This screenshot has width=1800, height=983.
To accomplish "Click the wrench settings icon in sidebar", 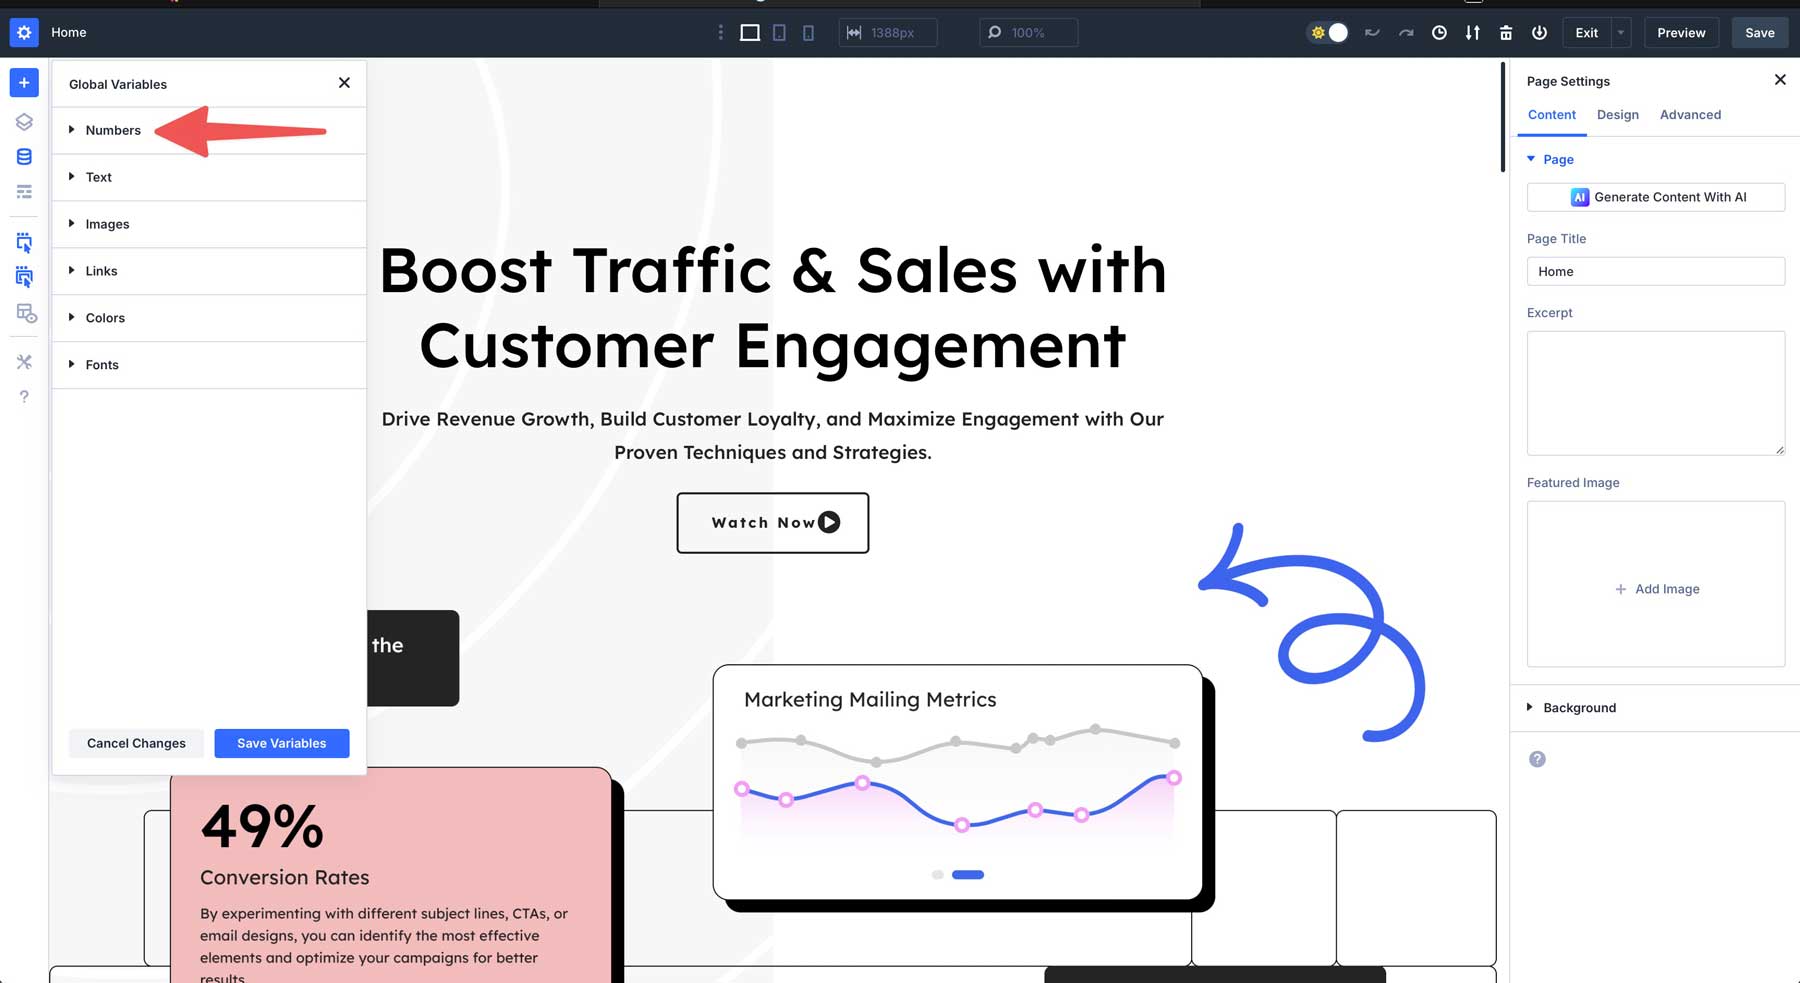I will [x=24, y=362].
